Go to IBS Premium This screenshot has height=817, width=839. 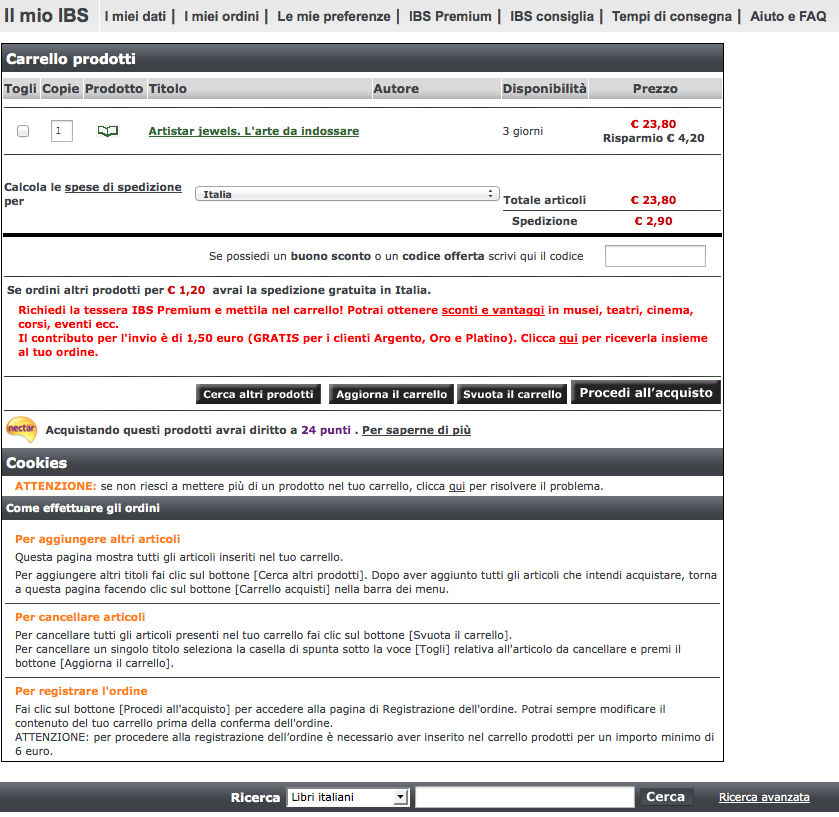(x=450, y=17)
